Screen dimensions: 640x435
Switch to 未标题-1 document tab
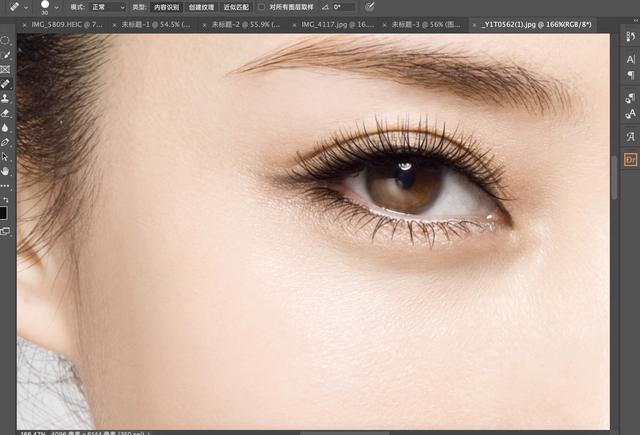point(156,24)
